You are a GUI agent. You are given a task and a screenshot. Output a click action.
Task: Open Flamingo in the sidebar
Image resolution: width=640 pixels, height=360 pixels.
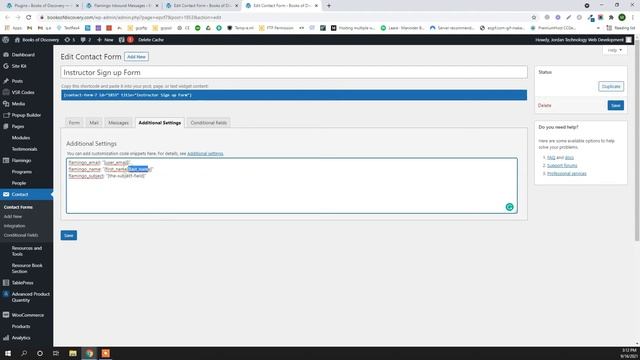21,161
